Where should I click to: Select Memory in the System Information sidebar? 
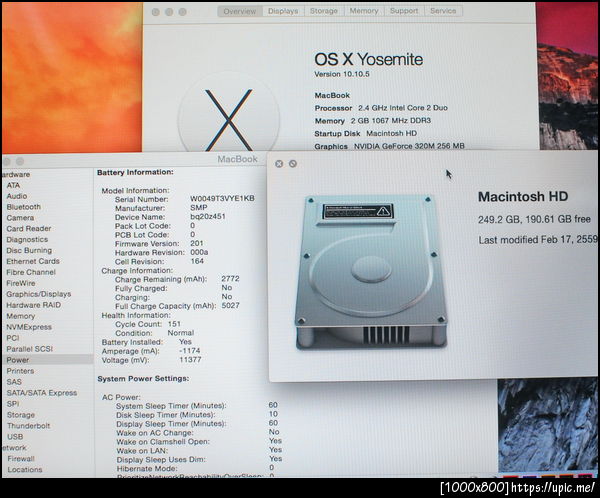click(21, 316)
